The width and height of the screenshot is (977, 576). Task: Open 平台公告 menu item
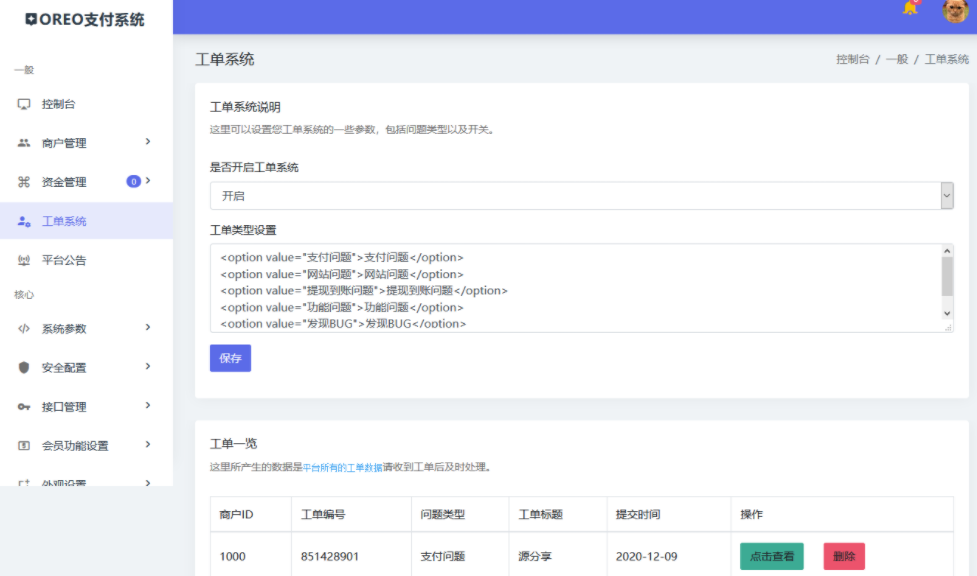tap(64, 260)
